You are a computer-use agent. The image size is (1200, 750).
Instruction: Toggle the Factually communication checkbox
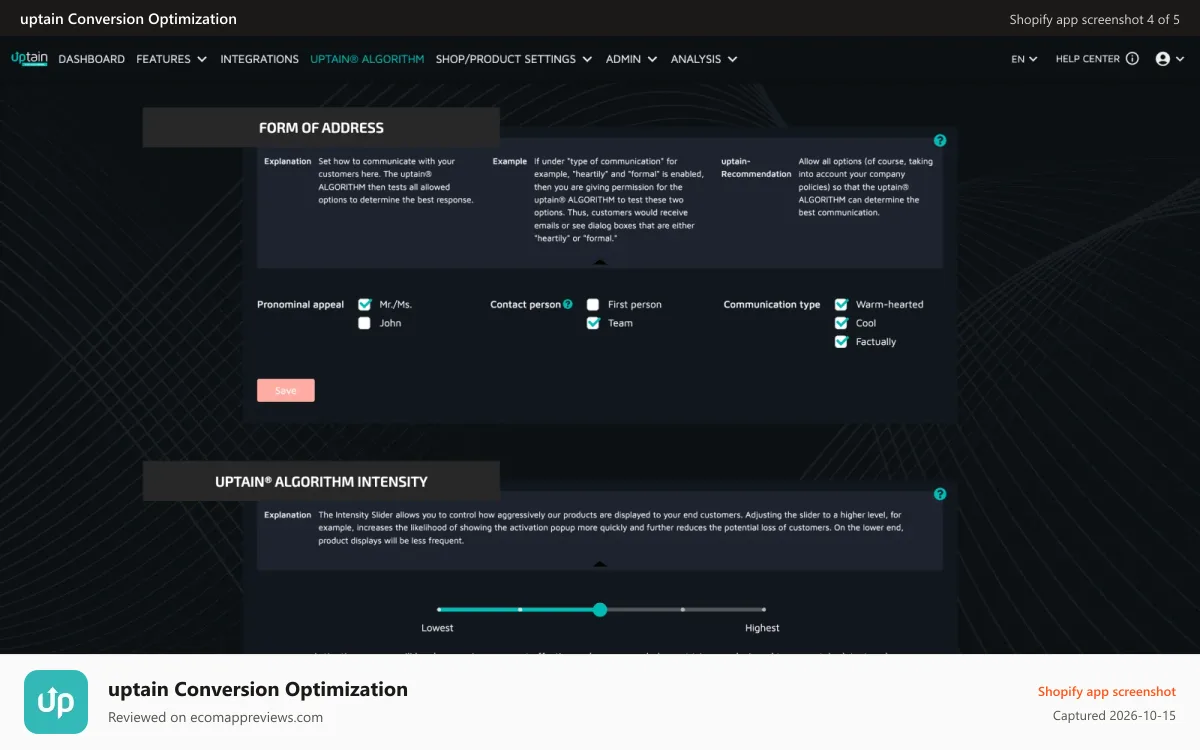click(841, 342)
